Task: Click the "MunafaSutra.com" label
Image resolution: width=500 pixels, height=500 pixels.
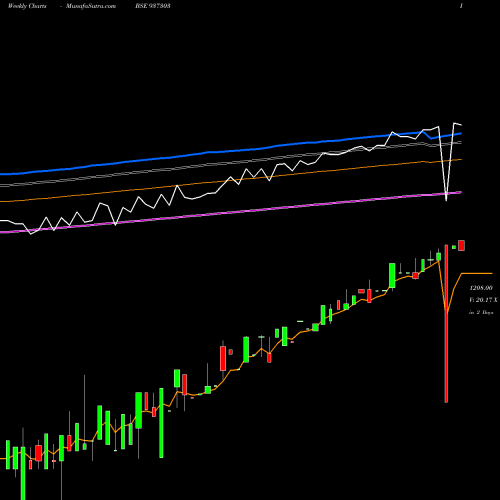Action: (91, 6)
